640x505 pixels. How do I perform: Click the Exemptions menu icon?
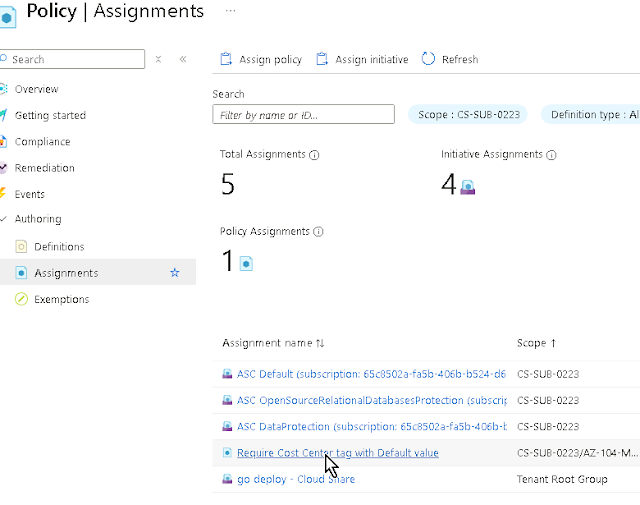(21, 299)
